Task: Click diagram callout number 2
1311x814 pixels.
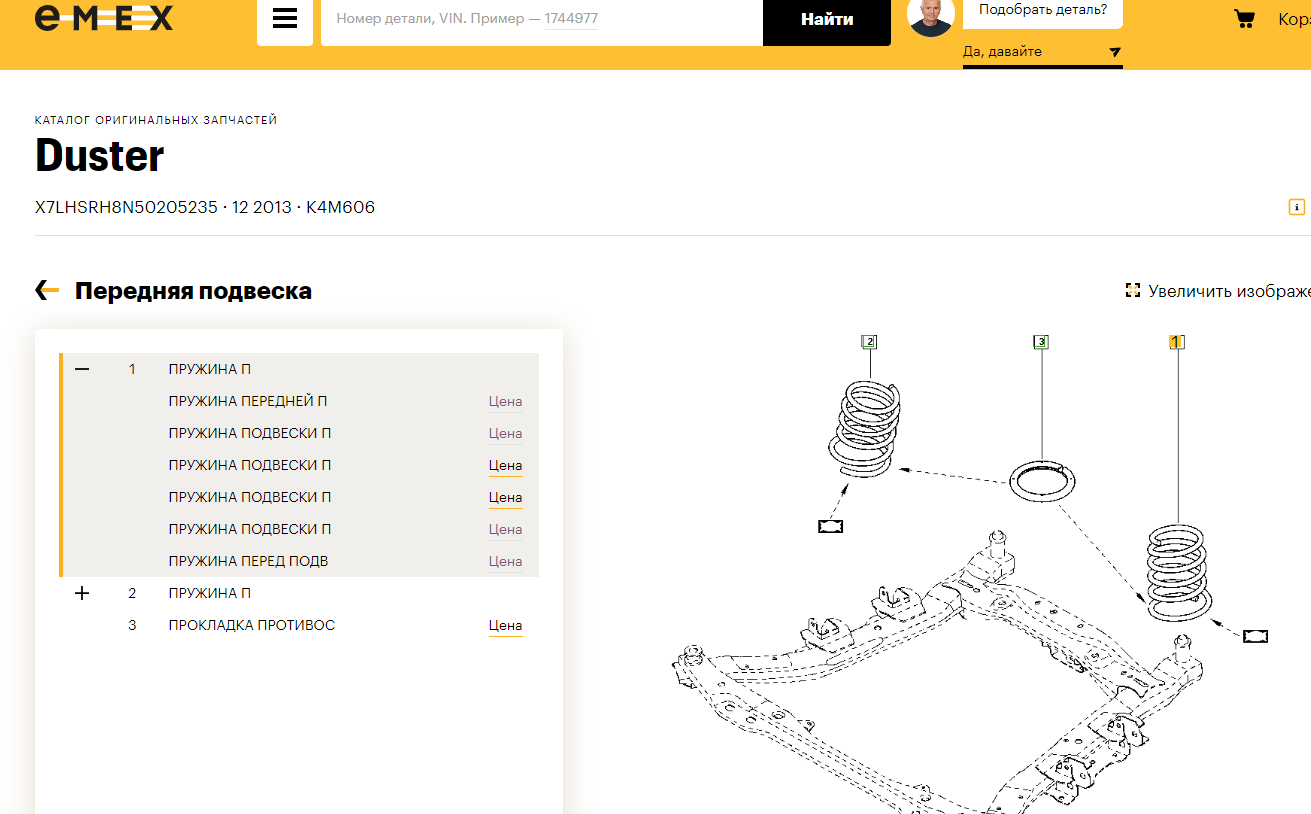Action: point(870,342)
